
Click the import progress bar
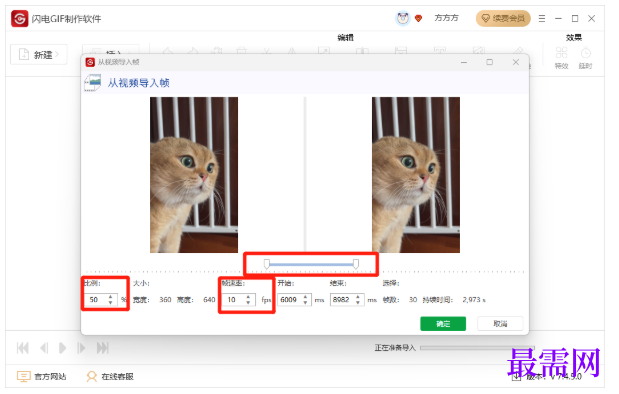478,348
